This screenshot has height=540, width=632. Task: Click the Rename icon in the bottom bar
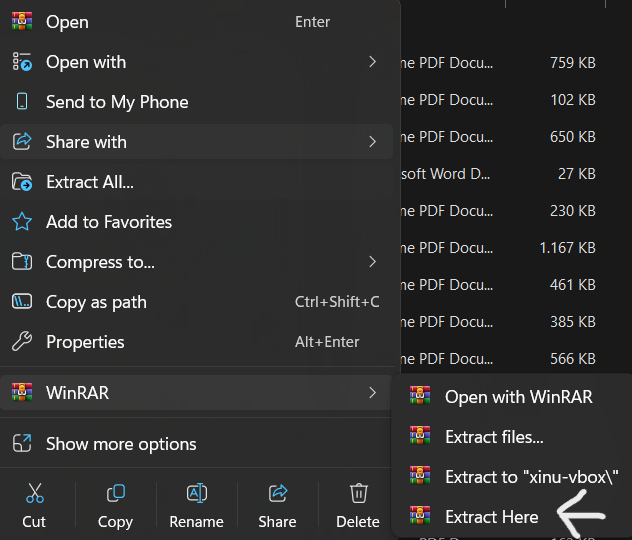[x=197, y=493]
